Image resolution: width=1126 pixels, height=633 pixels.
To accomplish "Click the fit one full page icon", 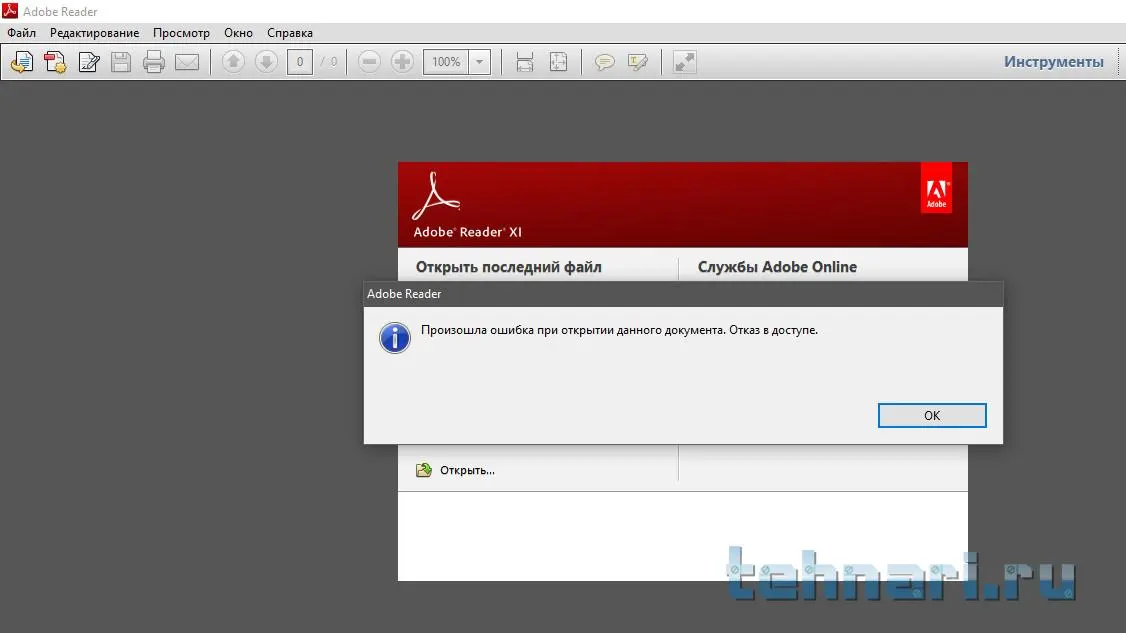I will [558, 62].
